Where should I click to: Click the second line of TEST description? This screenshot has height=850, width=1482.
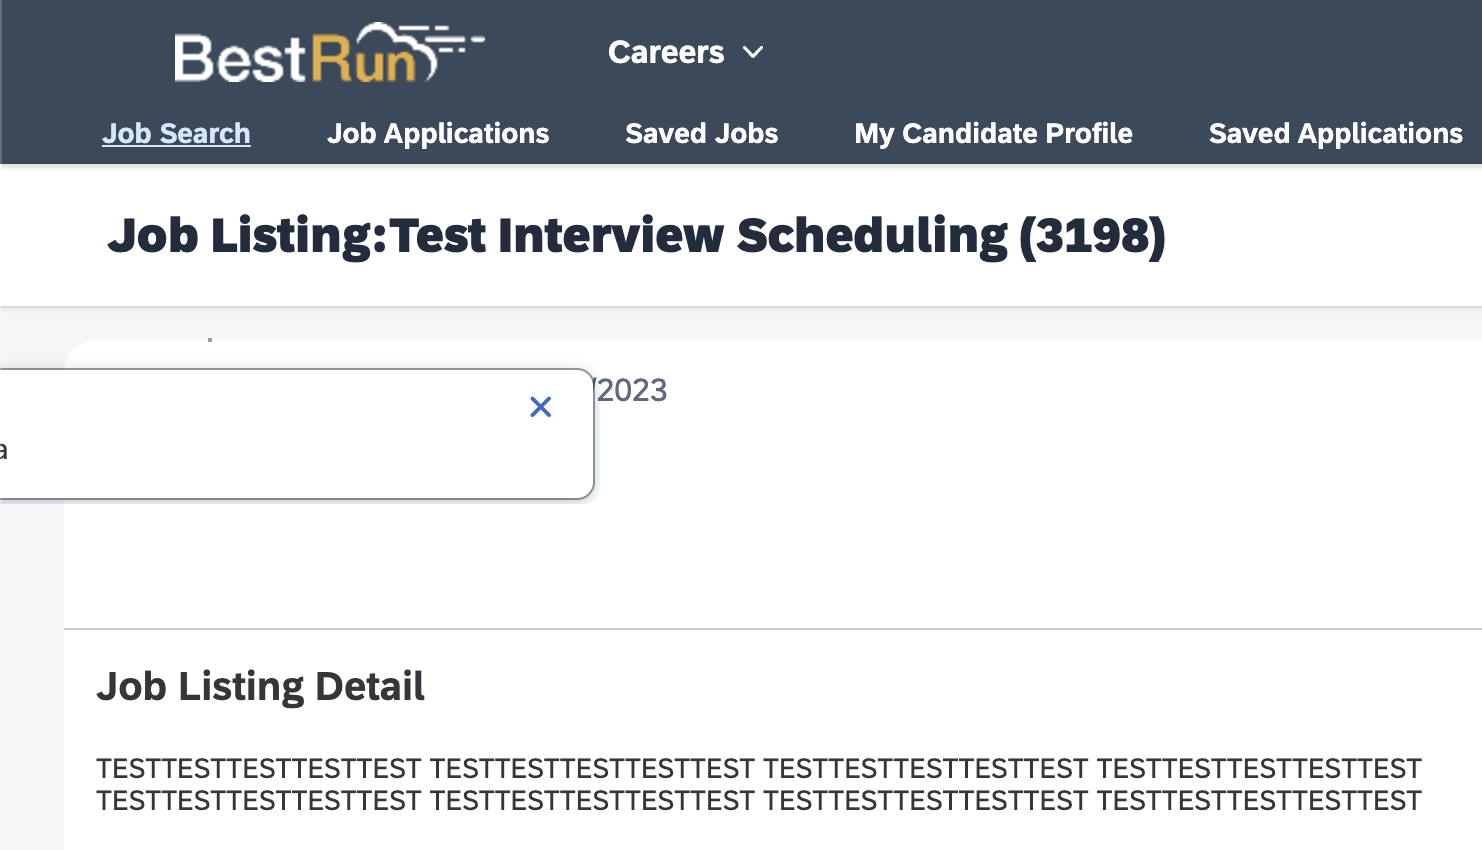(x=759, y=801)
